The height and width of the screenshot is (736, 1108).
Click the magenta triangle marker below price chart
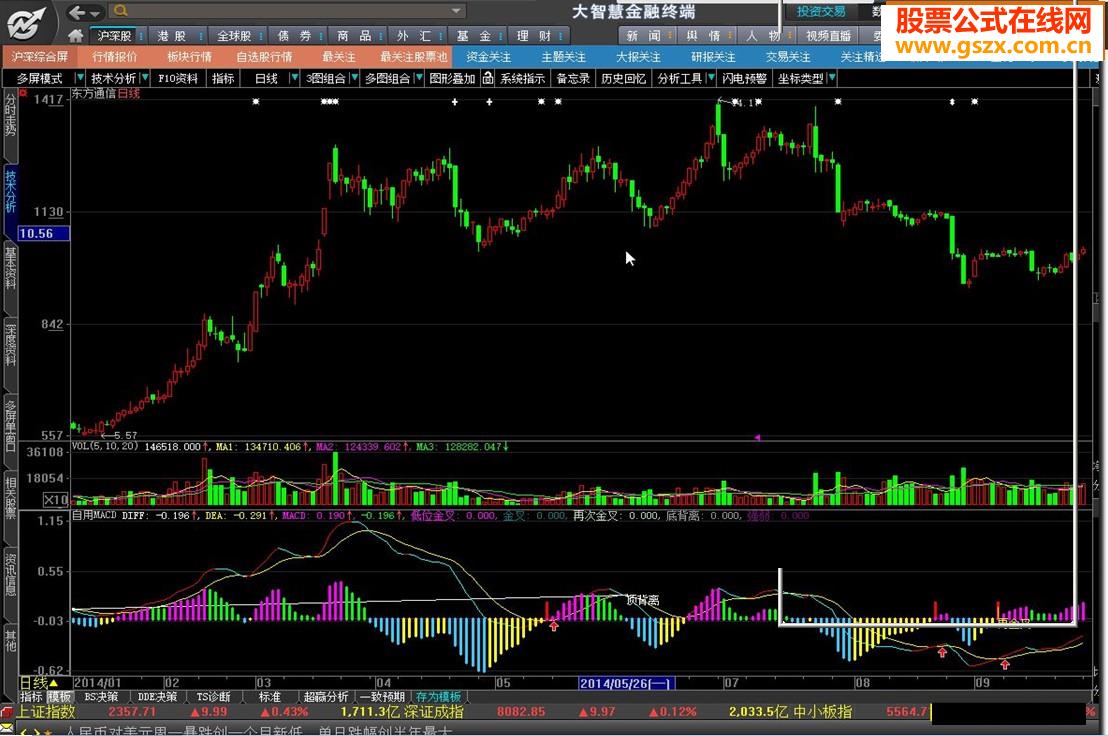pyautogui.click(x=757, y=437)
